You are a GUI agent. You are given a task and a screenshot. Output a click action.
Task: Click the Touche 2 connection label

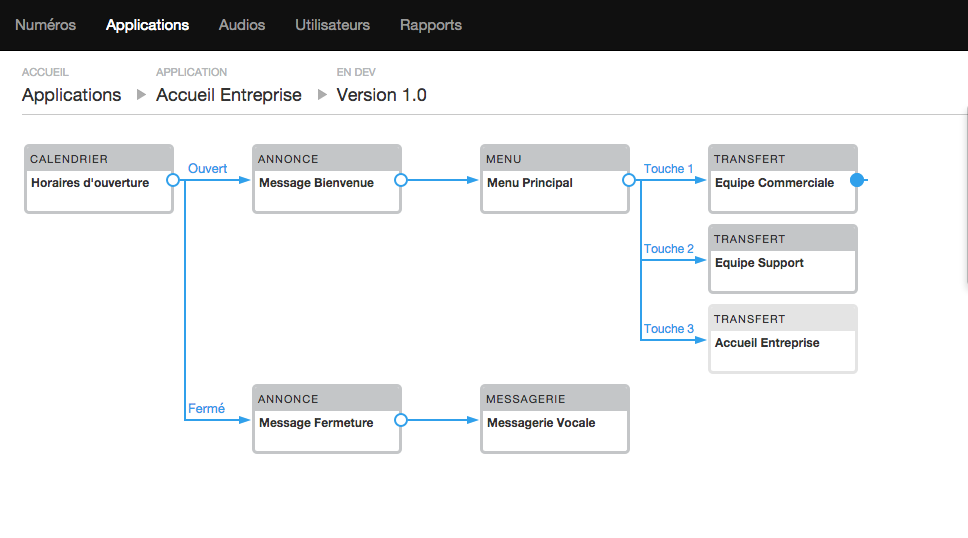669,249
